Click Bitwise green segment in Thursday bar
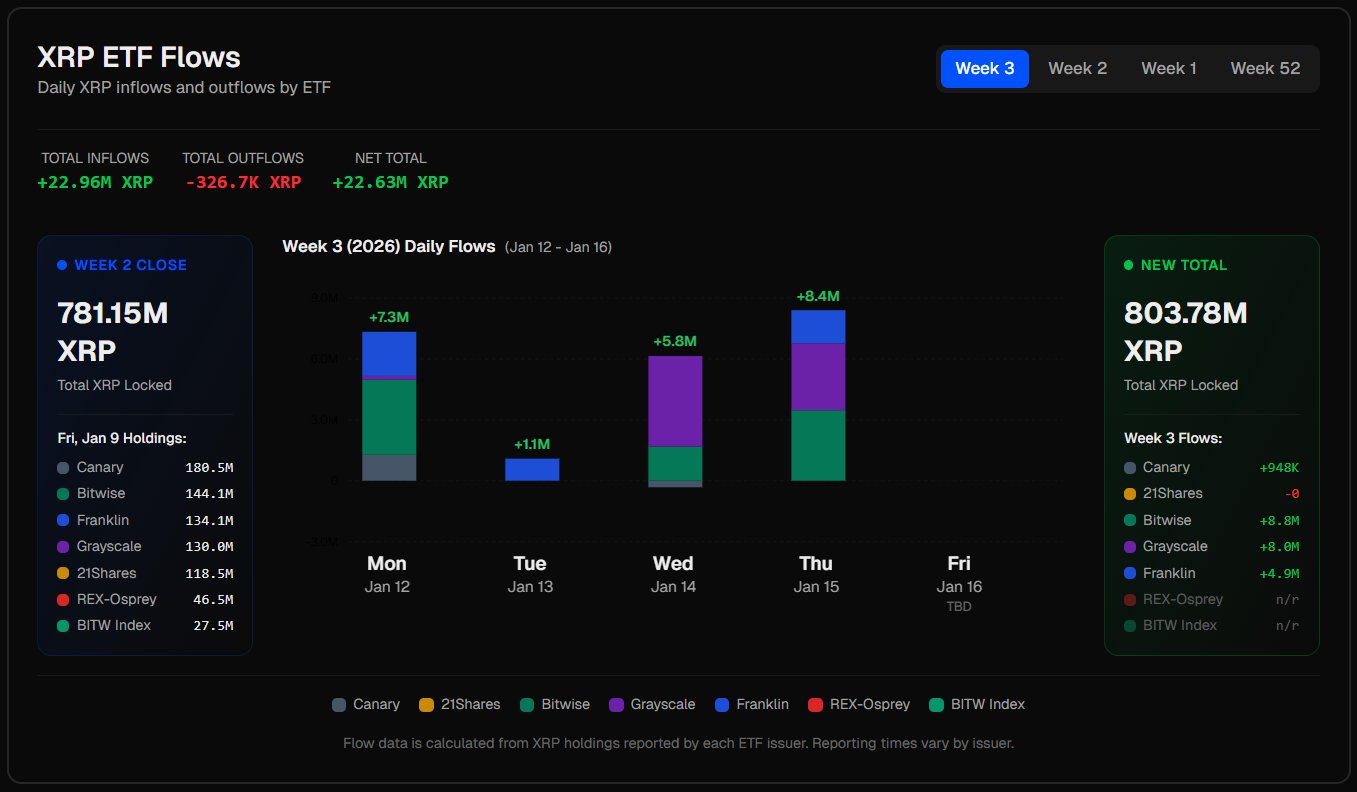 817,445
